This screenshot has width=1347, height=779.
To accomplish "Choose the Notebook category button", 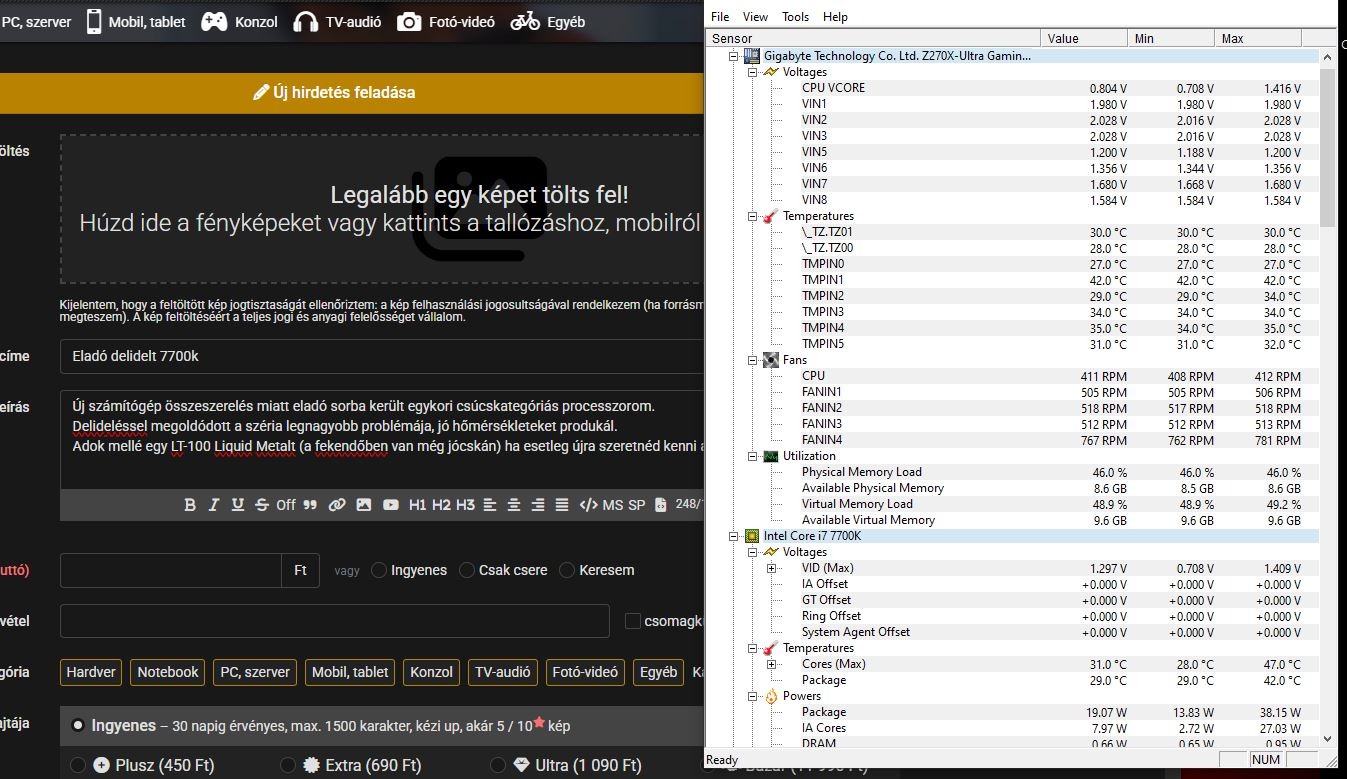I will point(168,672).
